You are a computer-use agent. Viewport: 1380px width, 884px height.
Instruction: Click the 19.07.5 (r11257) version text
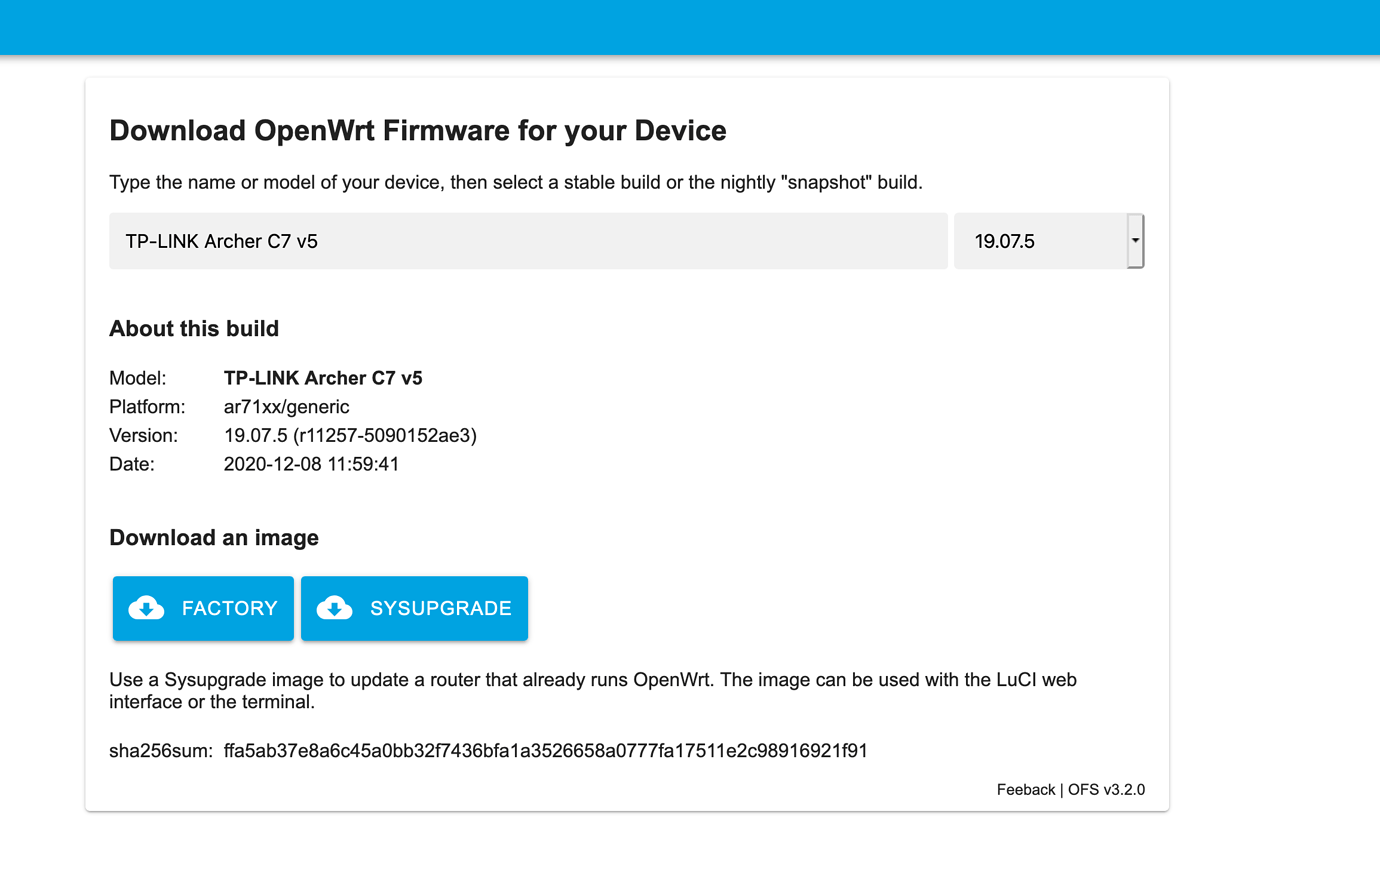click(x=350, y=435)
